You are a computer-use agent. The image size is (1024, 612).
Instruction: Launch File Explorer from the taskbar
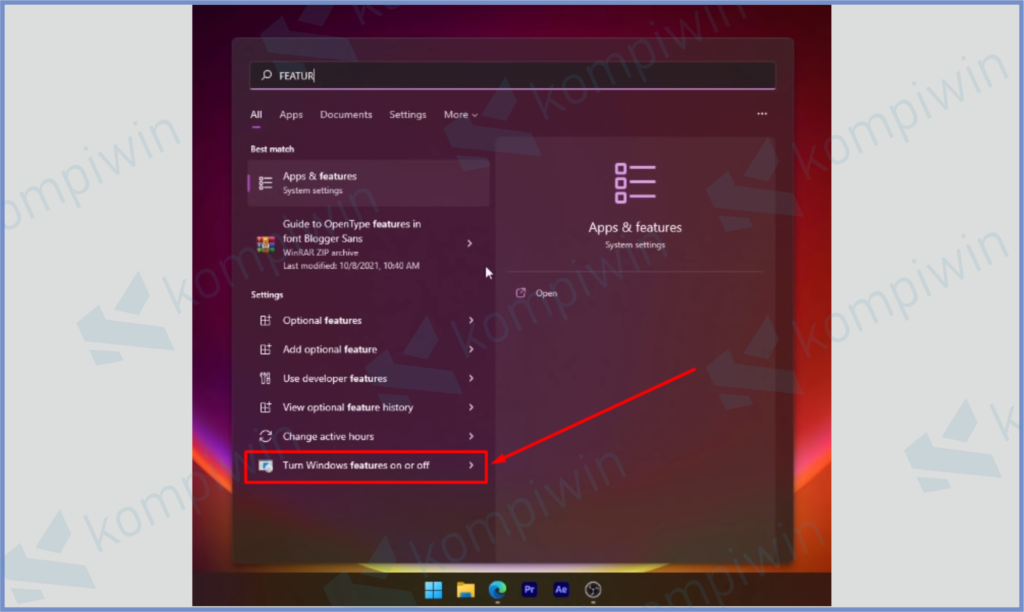(x=465, y=589)
